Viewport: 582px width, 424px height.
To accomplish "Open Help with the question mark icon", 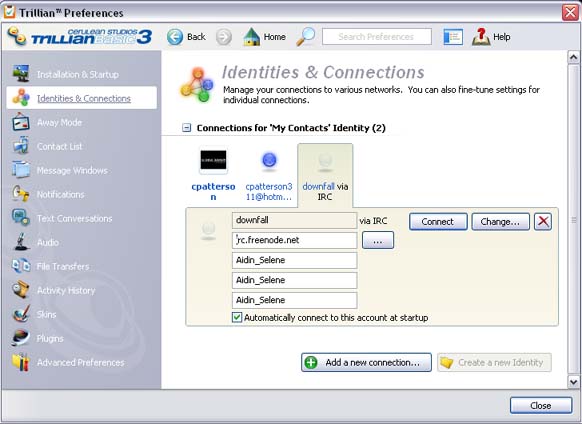I will (x=481, y=37).
